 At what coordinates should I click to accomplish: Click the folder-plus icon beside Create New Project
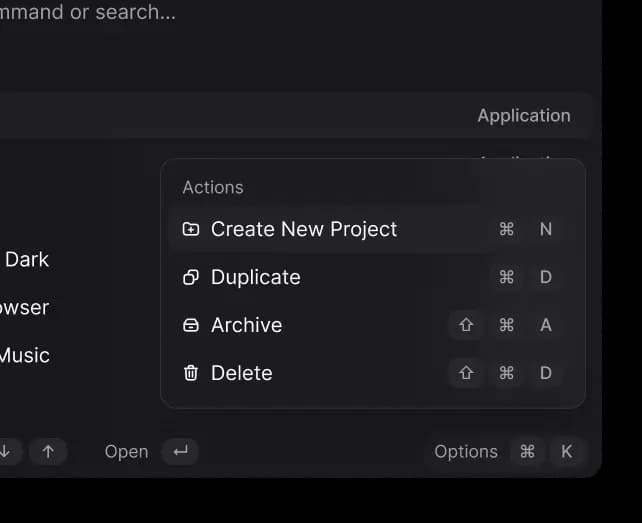click(x=191, y=229)
